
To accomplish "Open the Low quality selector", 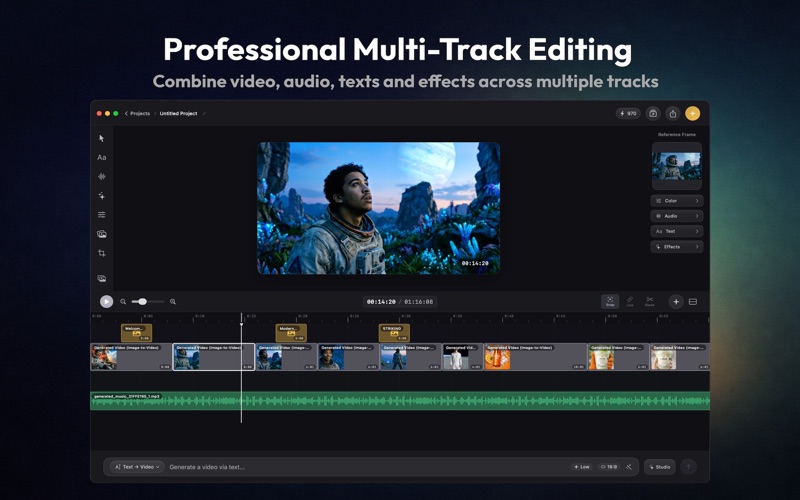I will [x=582, y=467].
